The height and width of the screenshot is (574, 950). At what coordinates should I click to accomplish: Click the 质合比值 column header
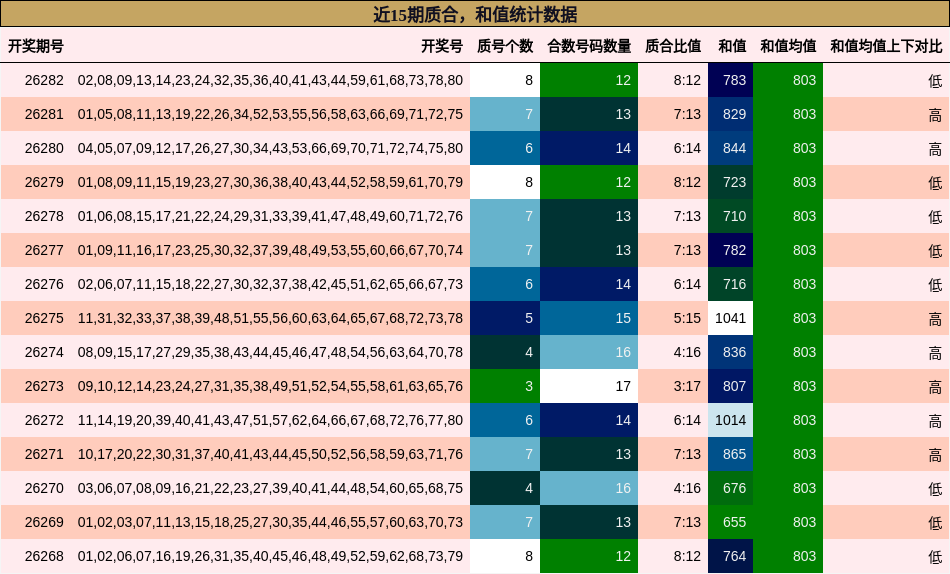673,46
